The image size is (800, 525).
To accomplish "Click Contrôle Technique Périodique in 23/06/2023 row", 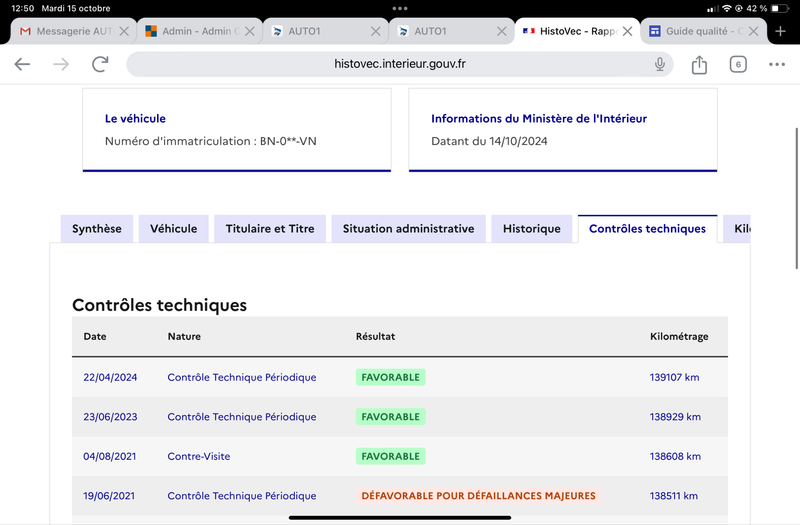I will click(242, 417).
